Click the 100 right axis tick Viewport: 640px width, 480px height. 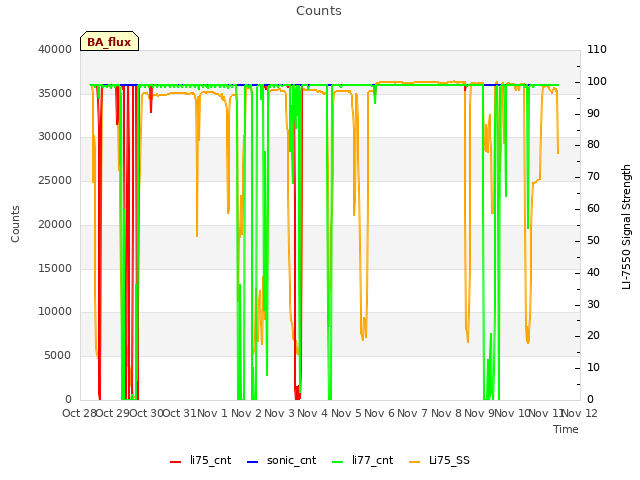pyautogui.click(x=597, y=81)
